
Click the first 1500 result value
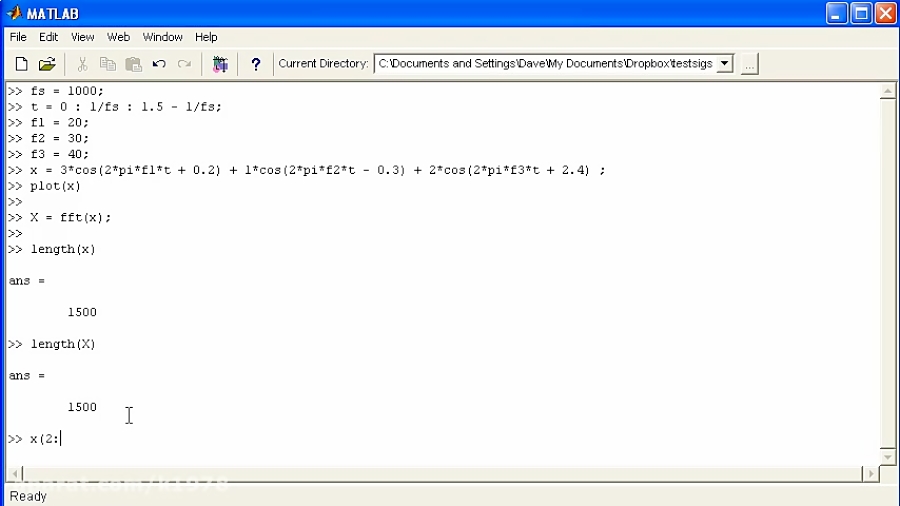coord(82,312)
